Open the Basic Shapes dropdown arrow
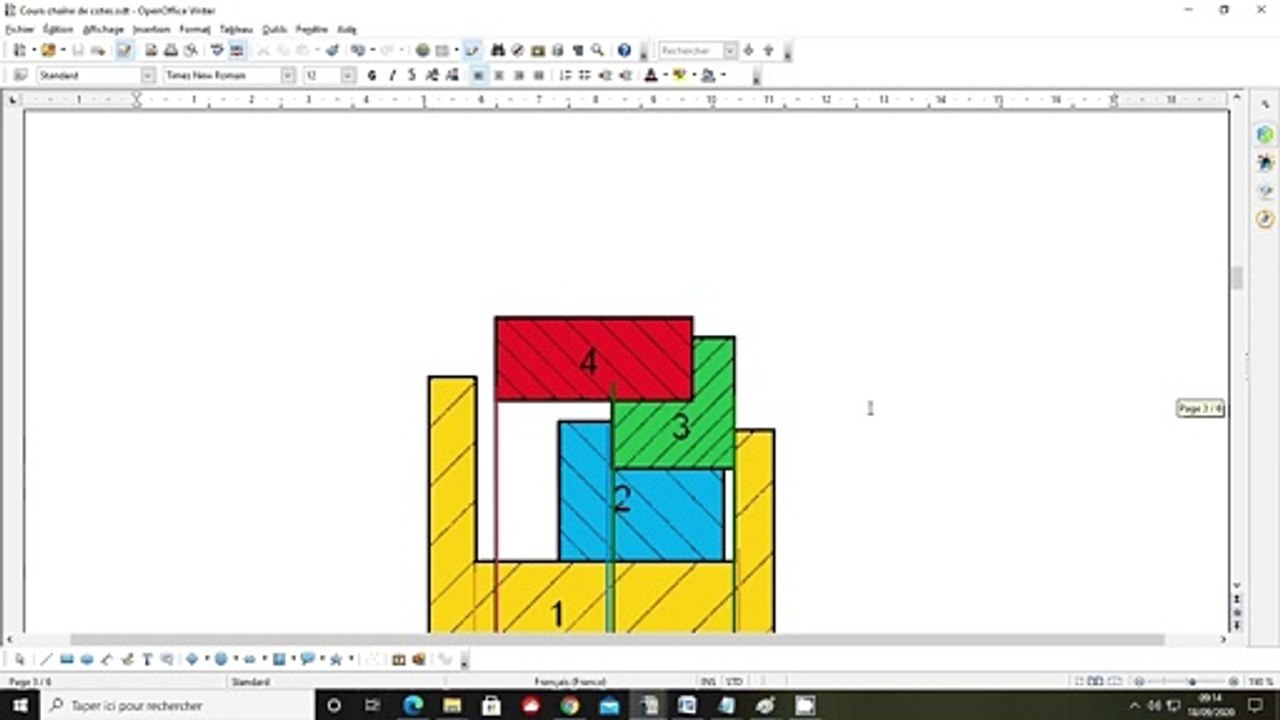The width and height of the screenshot is (1280, 720). [207, 659]
